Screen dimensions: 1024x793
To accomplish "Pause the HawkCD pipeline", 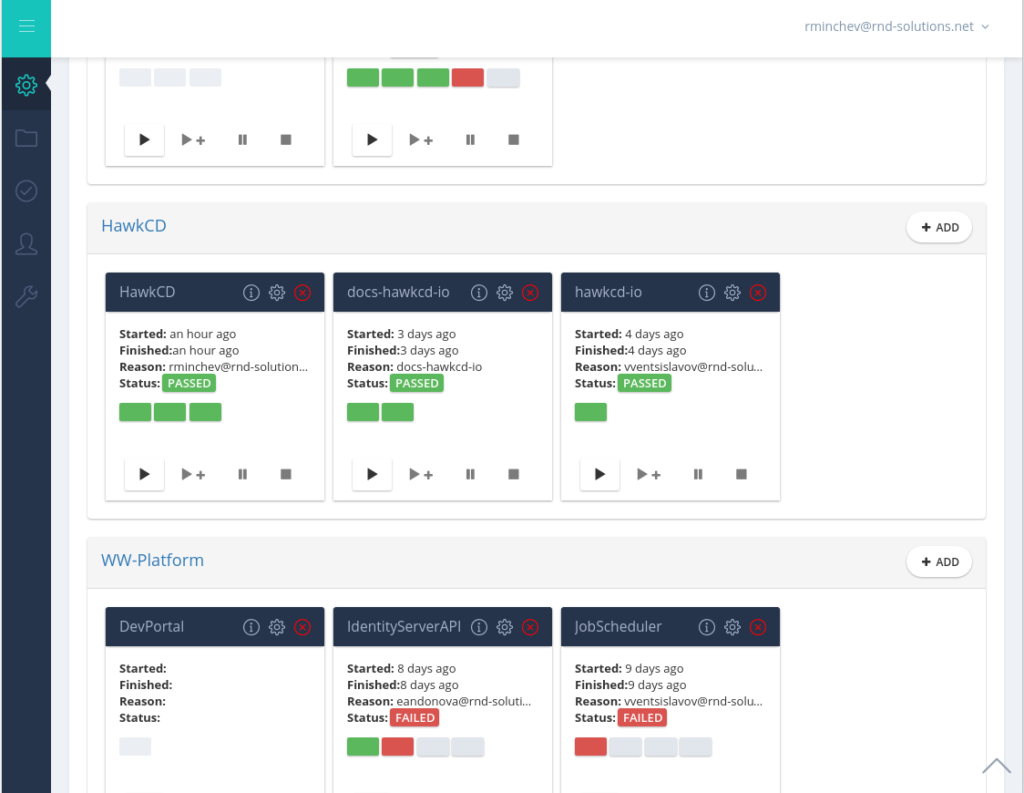I will [x=242, y=474].
